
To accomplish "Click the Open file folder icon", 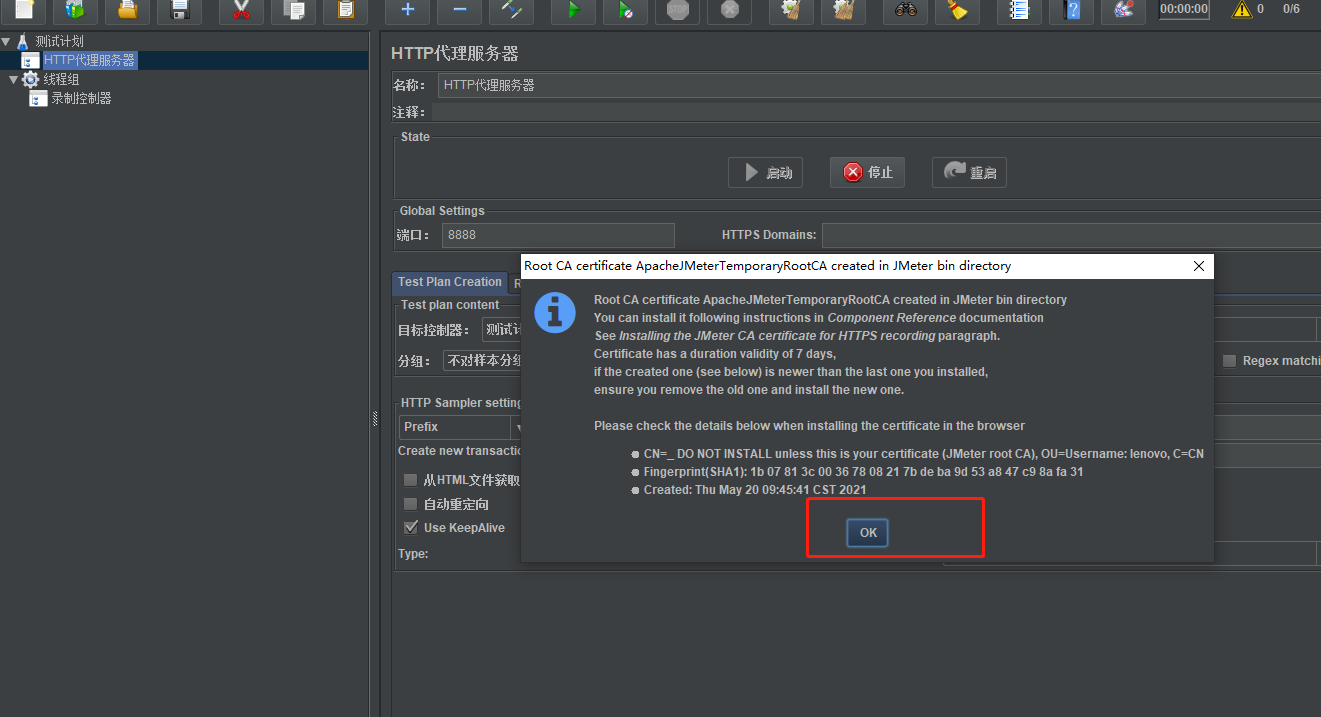I will [127, 10].
